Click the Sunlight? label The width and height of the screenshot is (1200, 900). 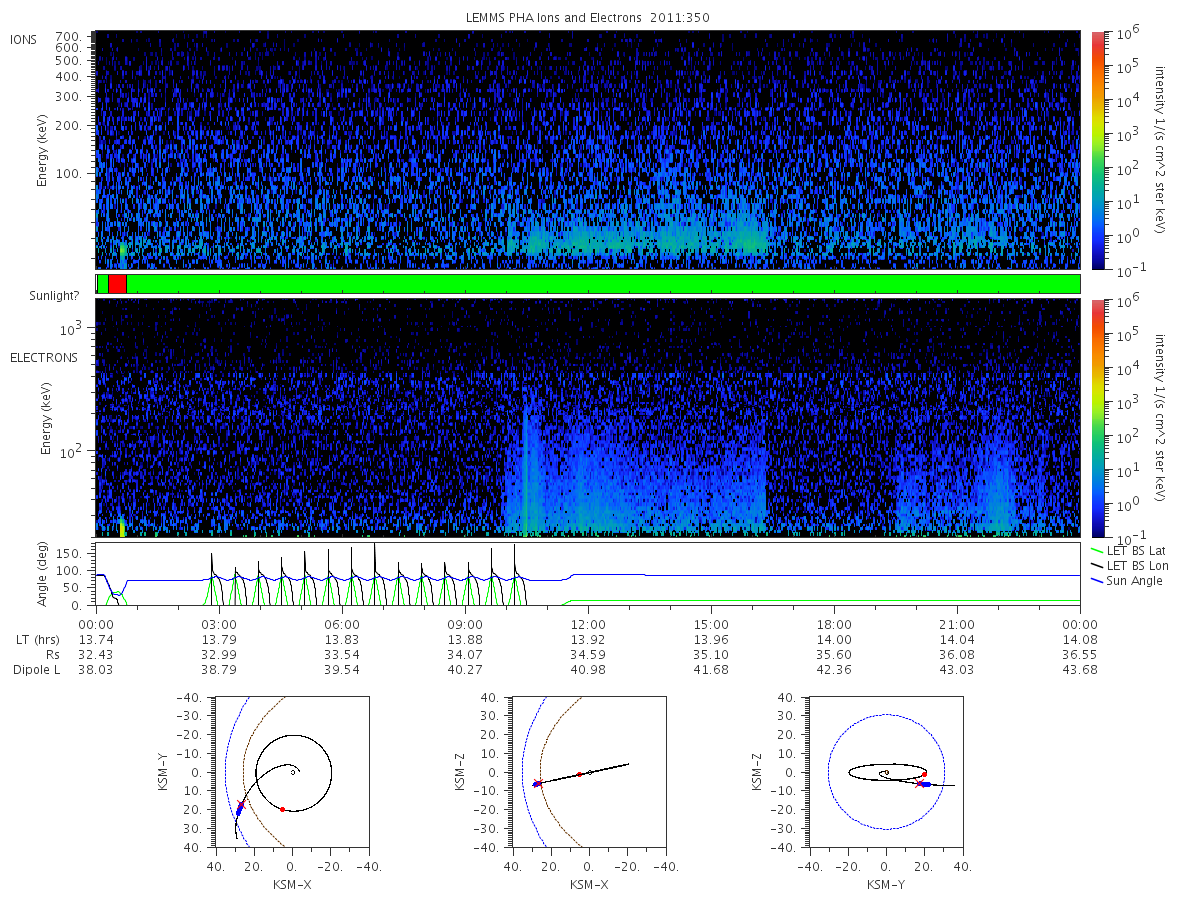(x=54, y=296)
